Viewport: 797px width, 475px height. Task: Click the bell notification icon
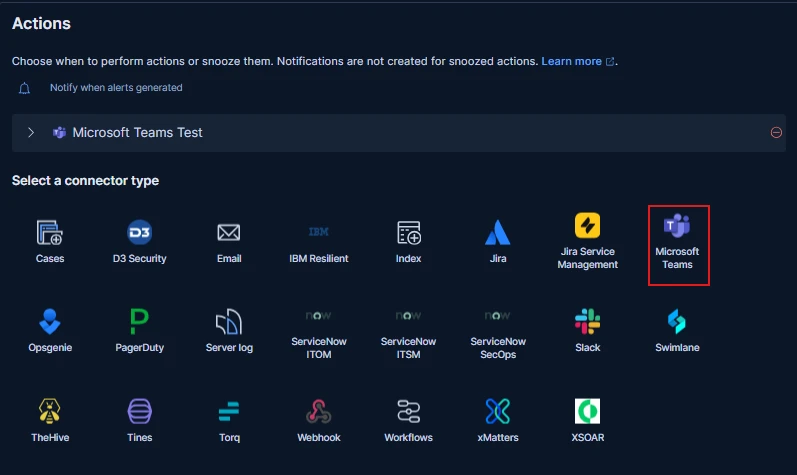click(24, 88)
